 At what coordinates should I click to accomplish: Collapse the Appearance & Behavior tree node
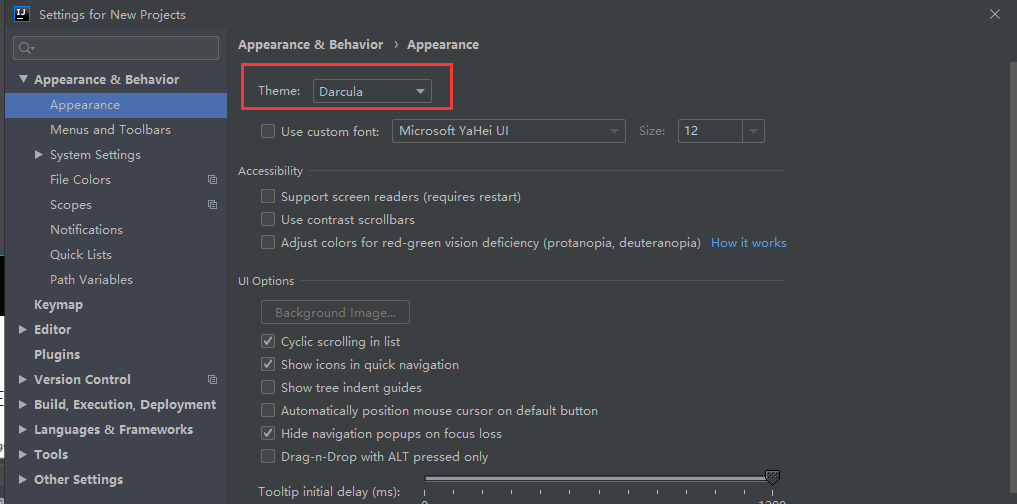(23, 79)
